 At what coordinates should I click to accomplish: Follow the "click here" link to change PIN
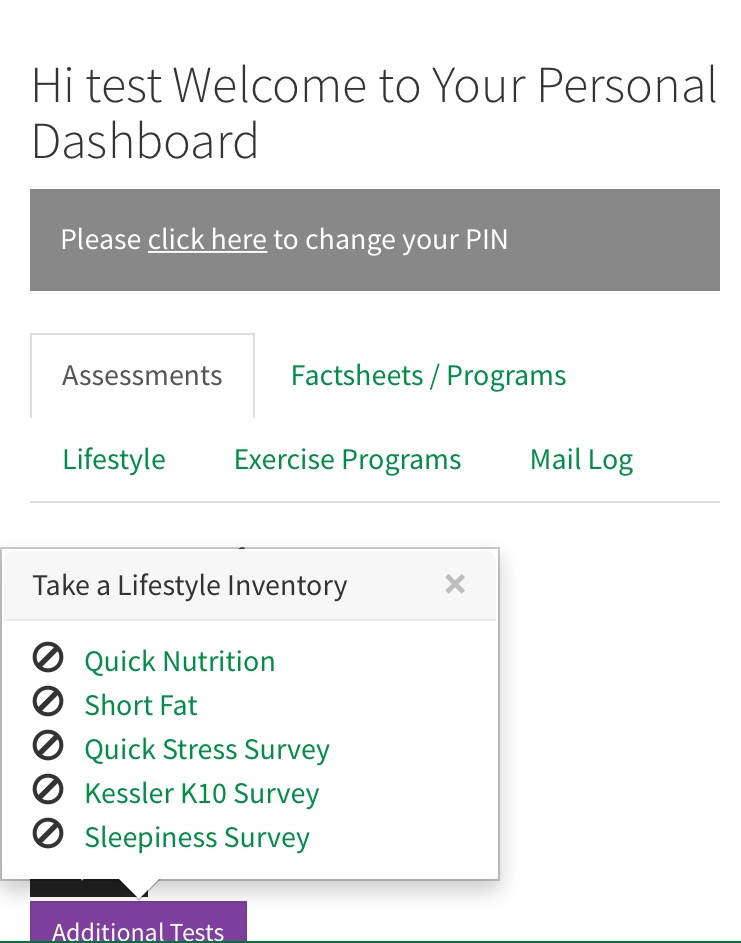click(x=207, y=240)
